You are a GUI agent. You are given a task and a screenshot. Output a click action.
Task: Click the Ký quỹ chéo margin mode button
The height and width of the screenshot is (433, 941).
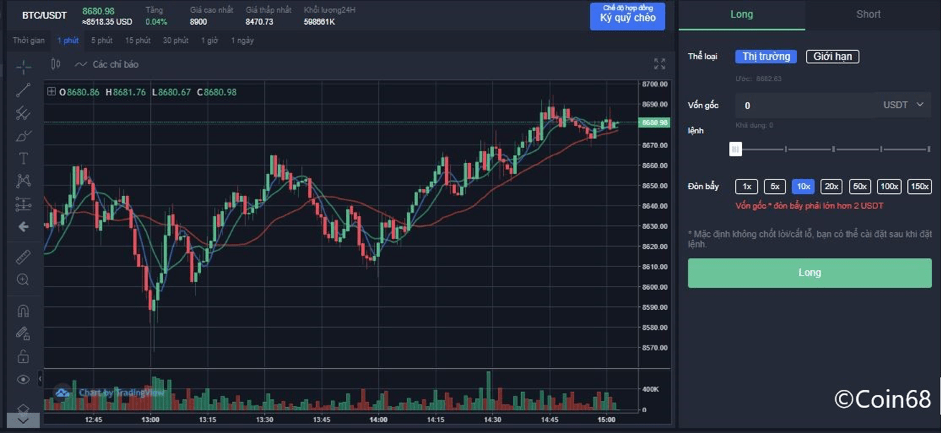coord(627,16)
